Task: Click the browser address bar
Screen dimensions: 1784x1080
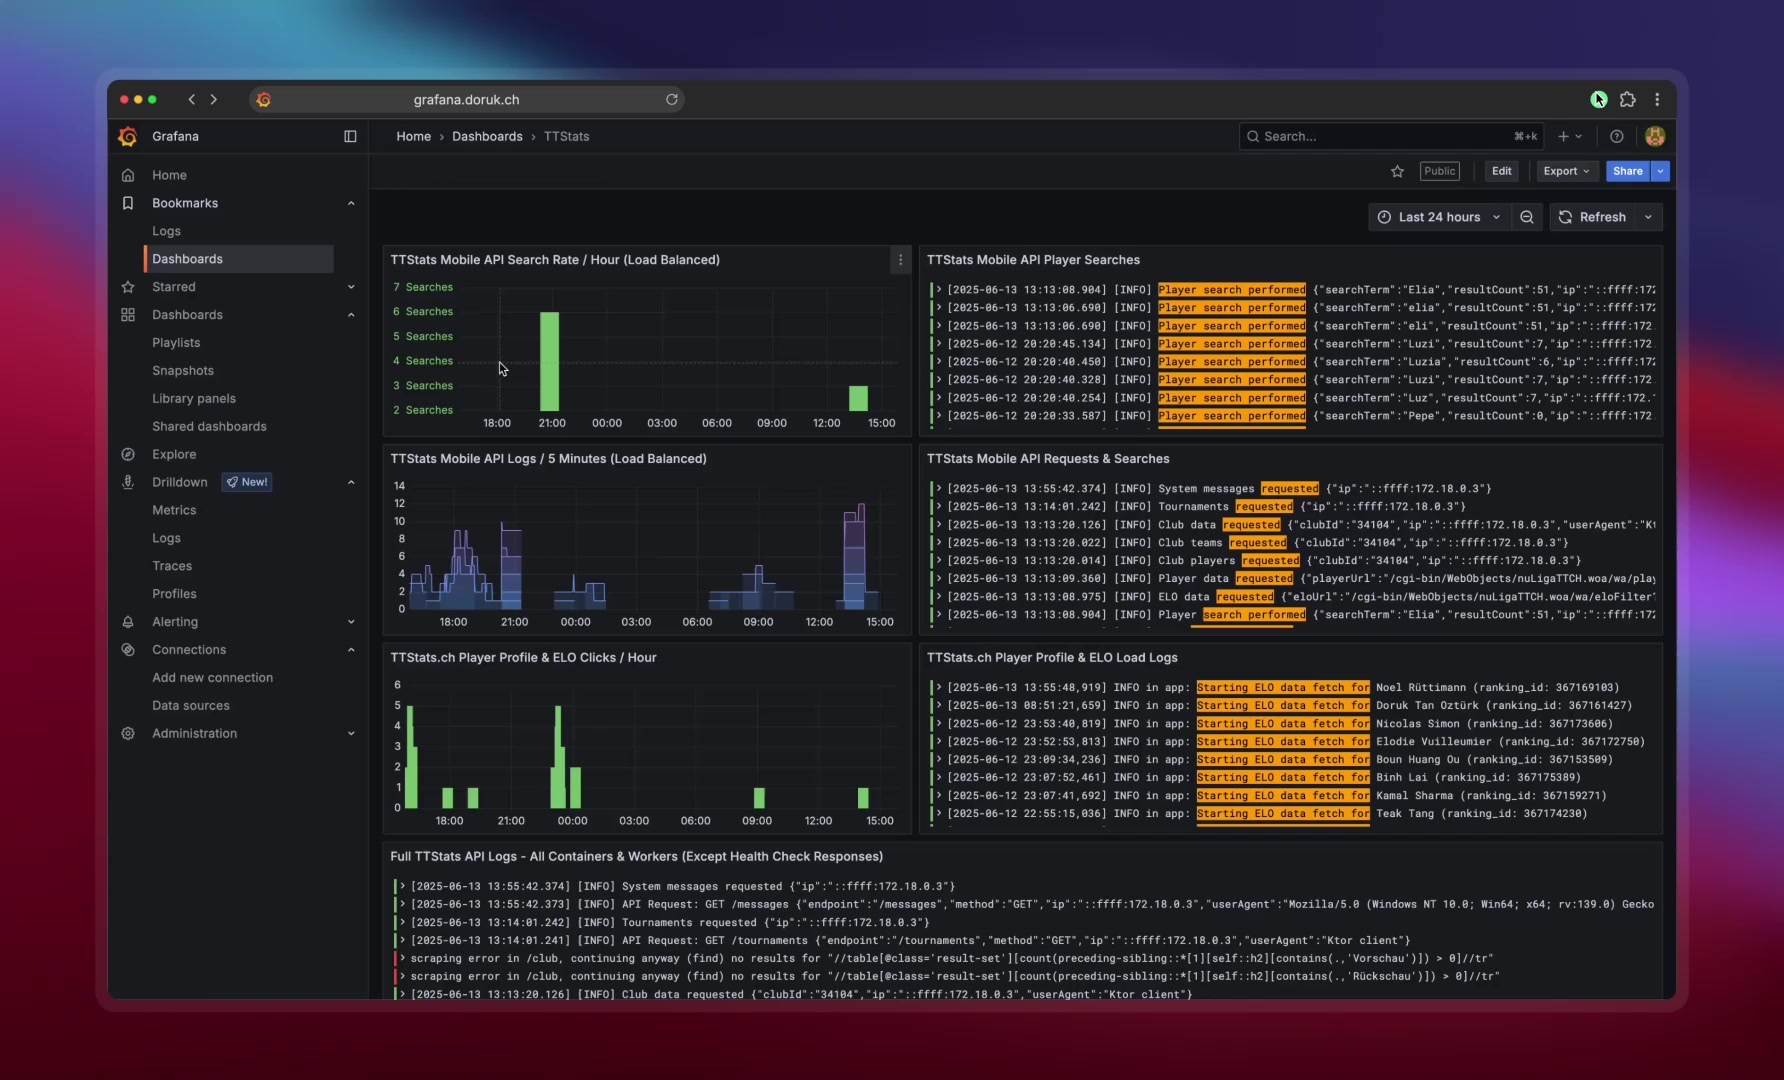Action: pos(466,99)
